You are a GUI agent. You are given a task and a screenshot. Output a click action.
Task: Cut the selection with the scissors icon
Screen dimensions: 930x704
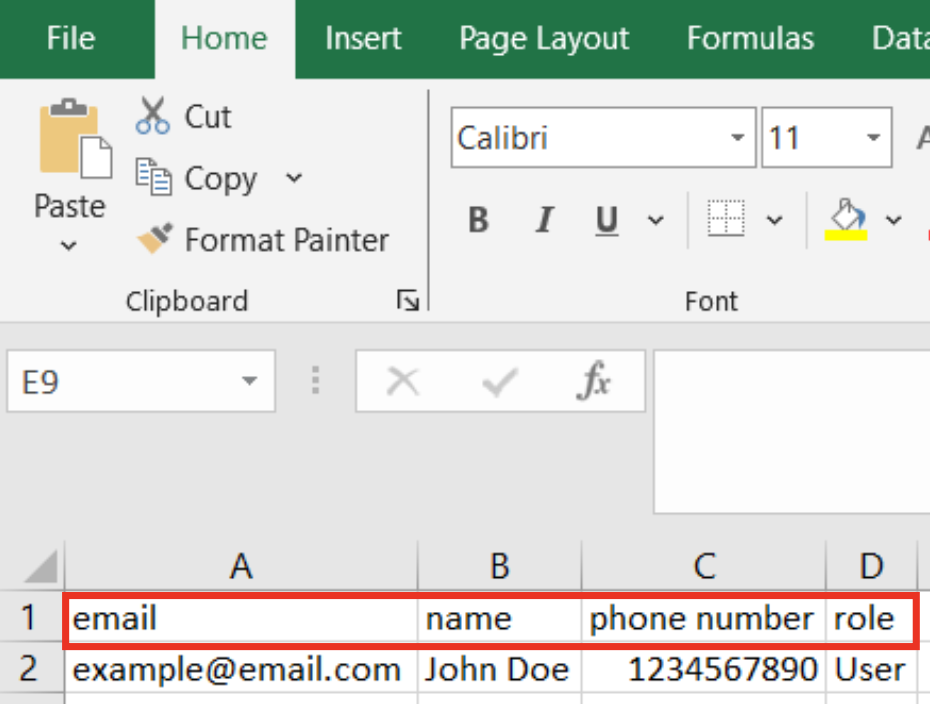point(152,116)
